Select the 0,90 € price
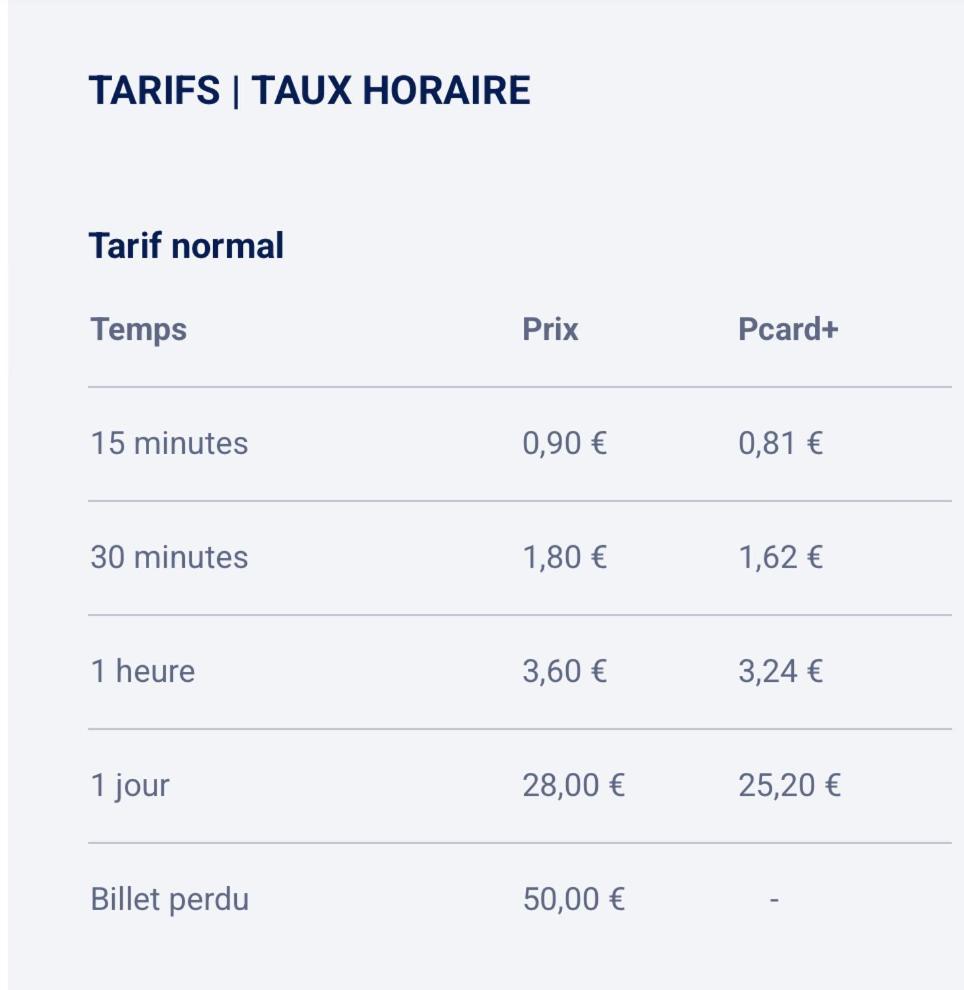Viewport: 964px width, 990px height. (x=564, y=443)
